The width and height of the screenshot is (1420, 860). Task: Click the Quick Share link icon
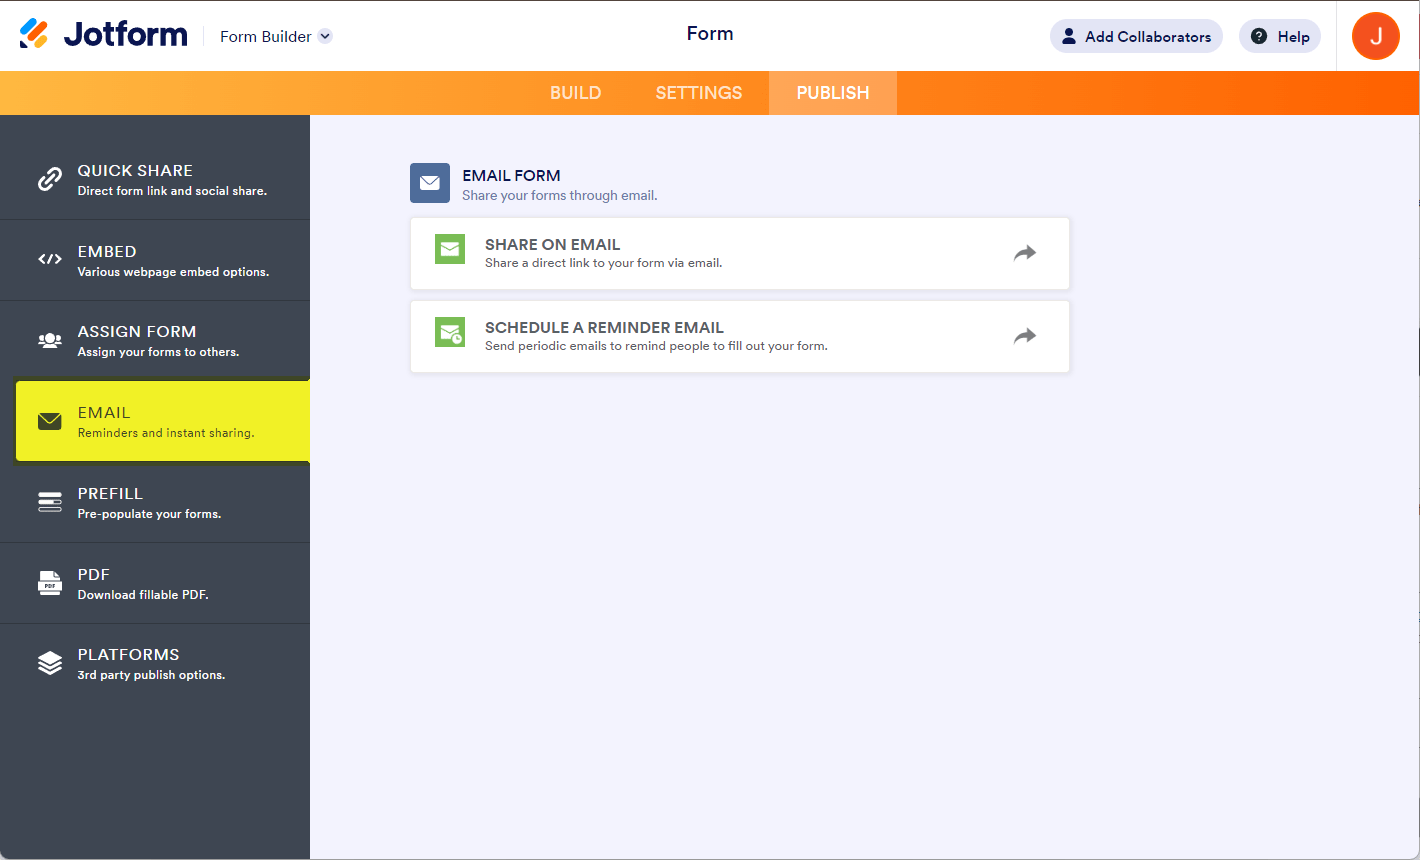coord(50,179)
